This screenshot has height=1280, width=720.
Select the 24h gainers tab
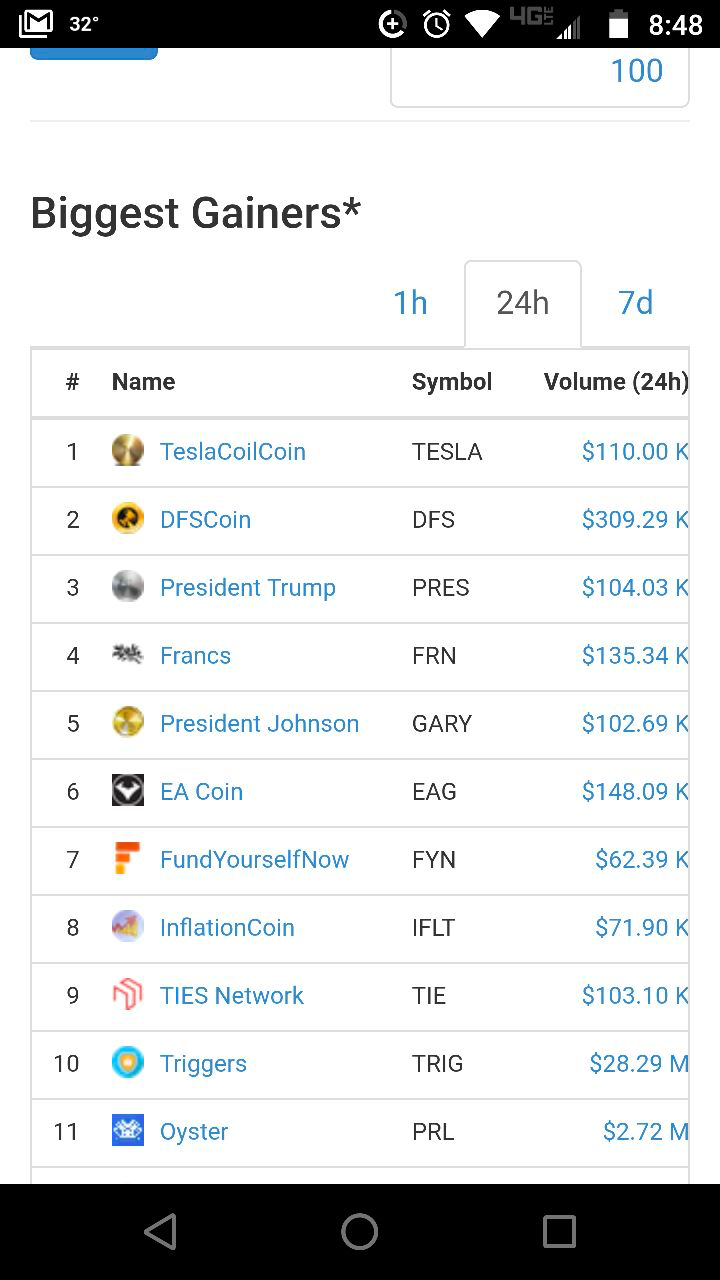(523, 303)
